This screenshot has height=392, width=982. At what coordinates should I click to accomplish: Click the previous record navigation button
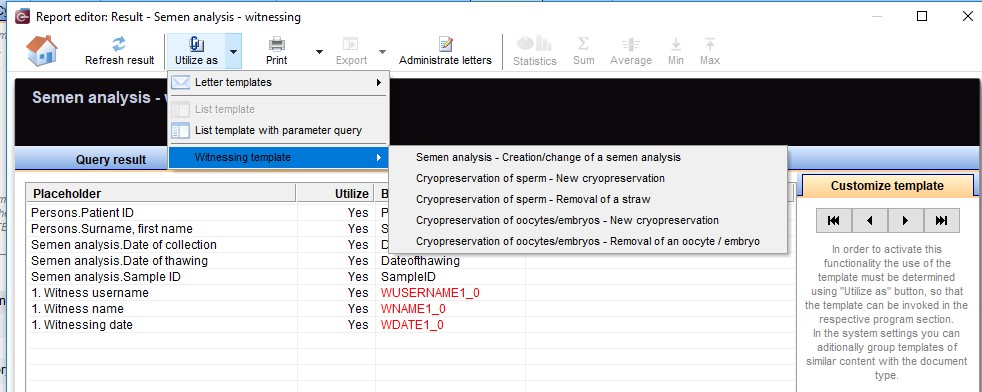[x=869, y=220]
